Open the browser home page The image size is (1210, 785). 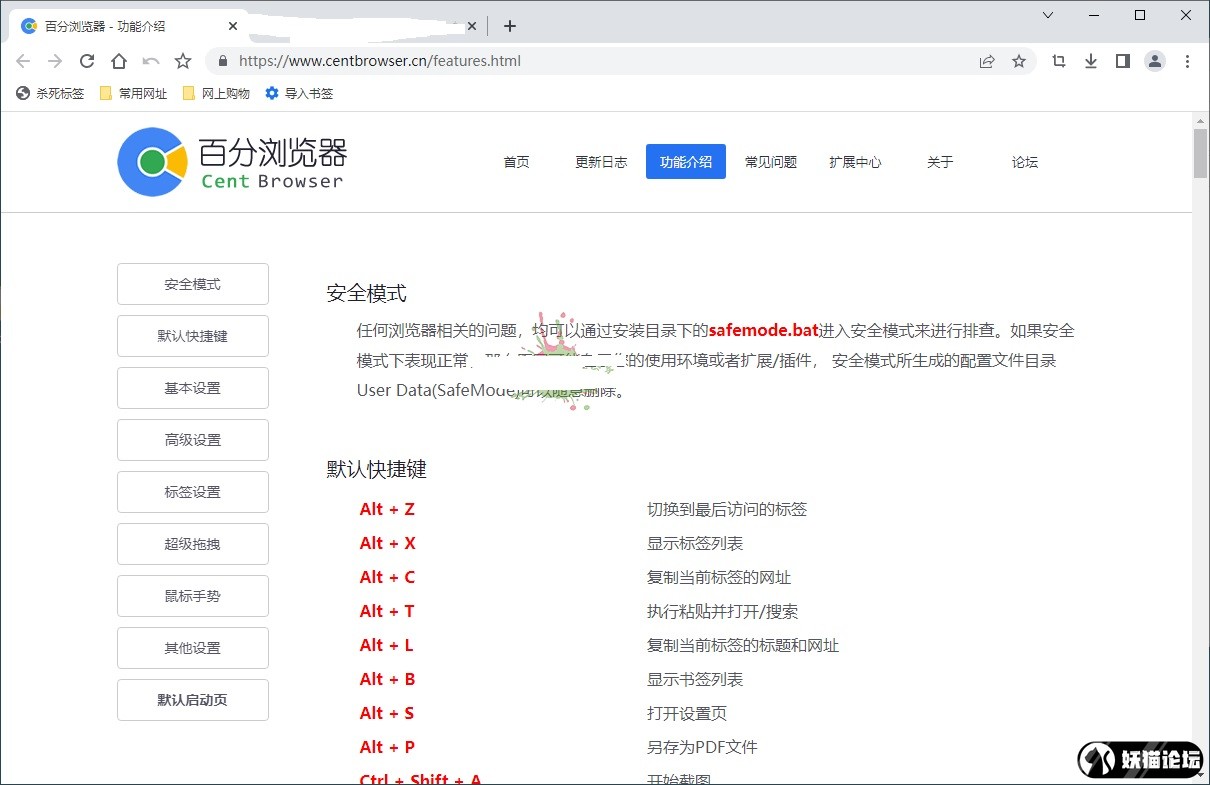(119, 61)
